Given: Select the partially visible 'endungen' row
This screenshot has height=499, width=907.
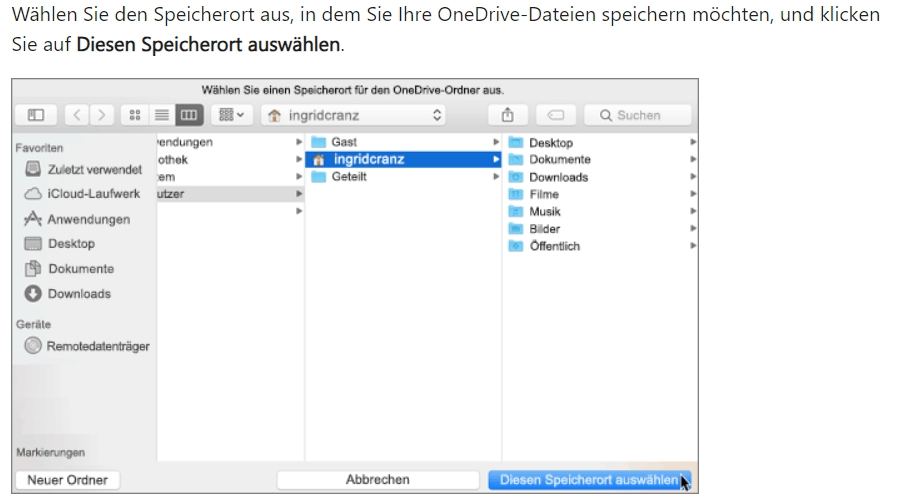Looking at the screenshot, I should (230, 142).
